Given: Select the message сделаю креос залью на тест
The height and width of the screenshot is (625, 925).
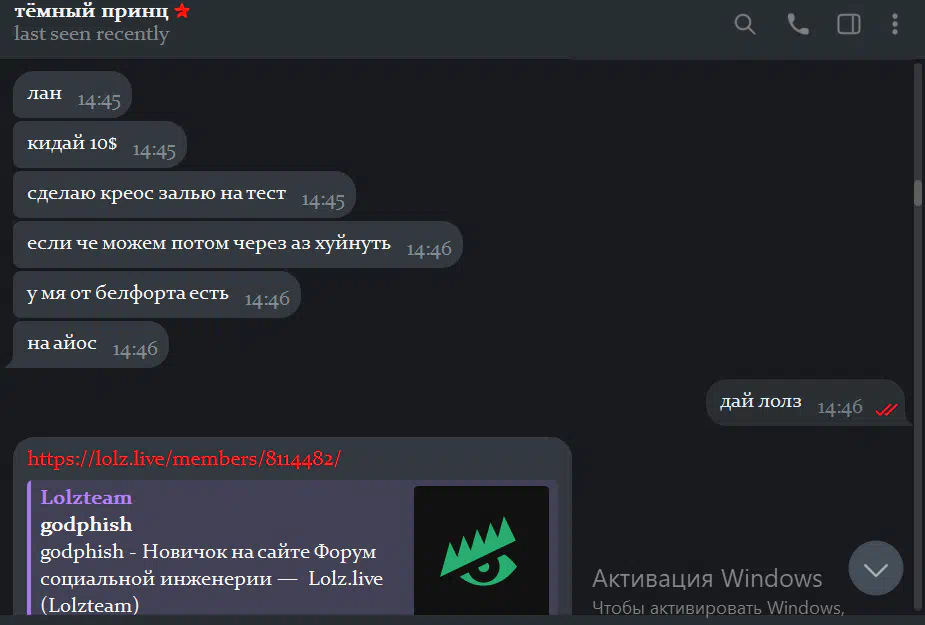Looking at the screenshot, I should coord(184,195).
